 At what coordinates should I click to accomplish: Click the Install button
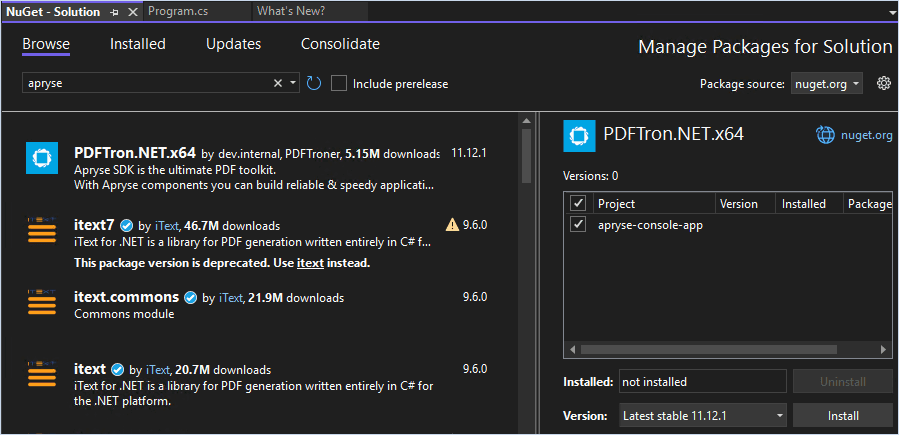click(843, 416)
